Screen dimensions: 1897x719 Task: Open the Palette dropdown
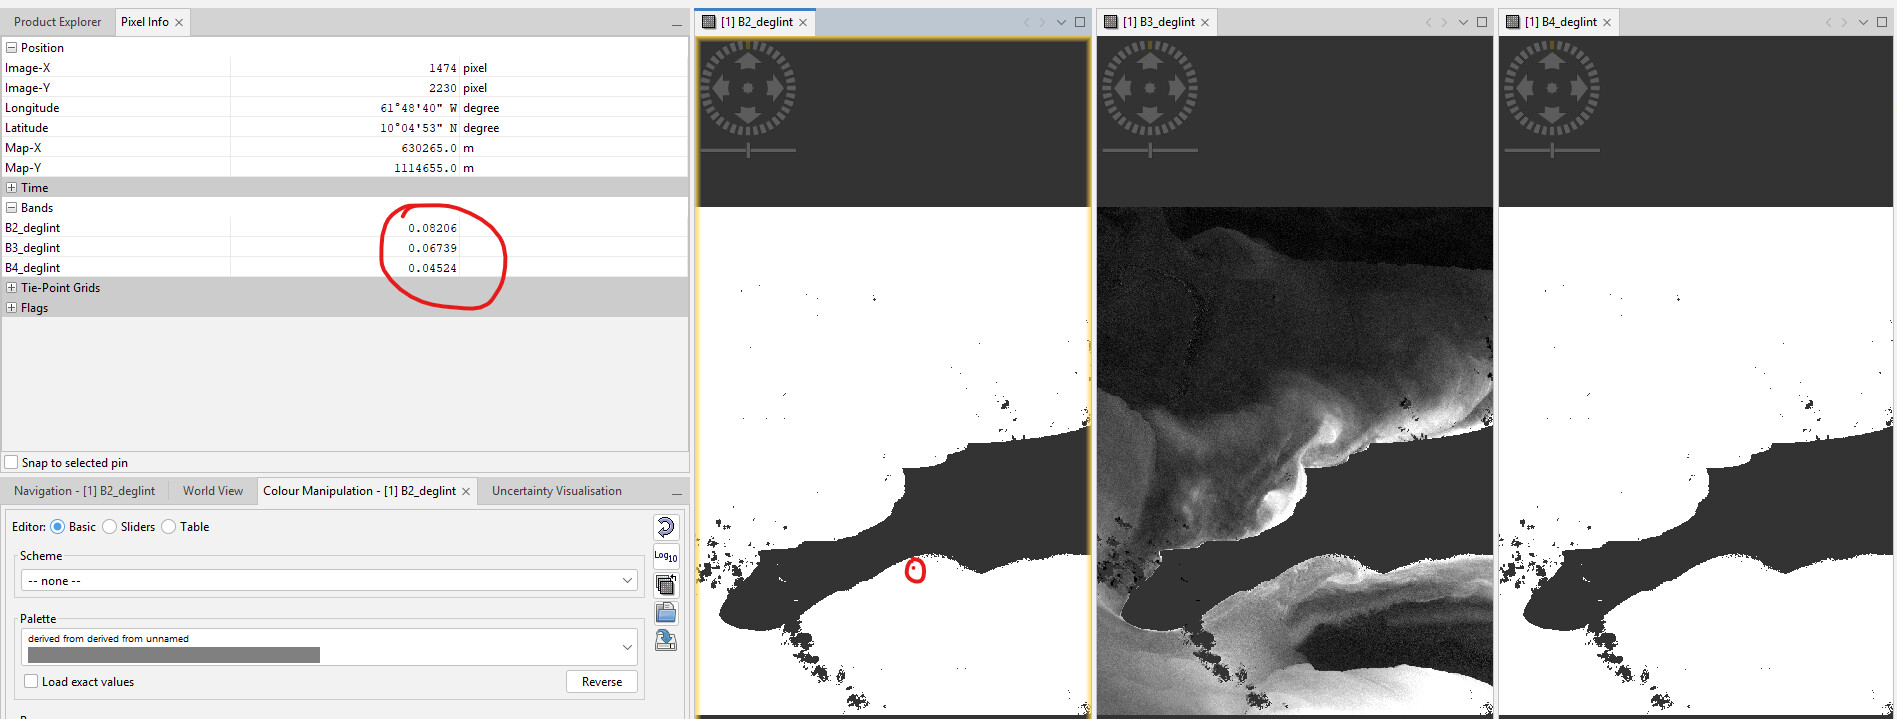[627, 647]
